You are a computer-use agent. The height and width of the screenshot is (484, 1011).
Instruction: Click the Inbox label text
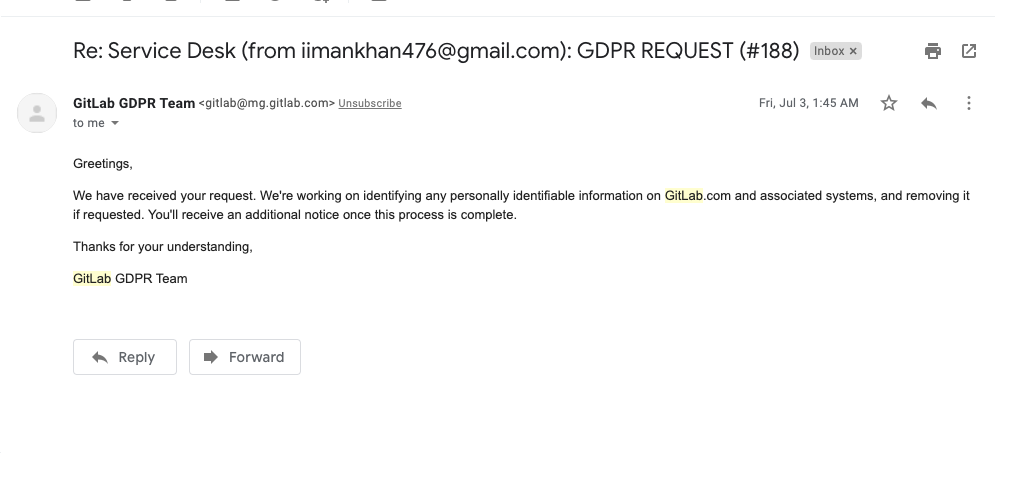(829, 51)
